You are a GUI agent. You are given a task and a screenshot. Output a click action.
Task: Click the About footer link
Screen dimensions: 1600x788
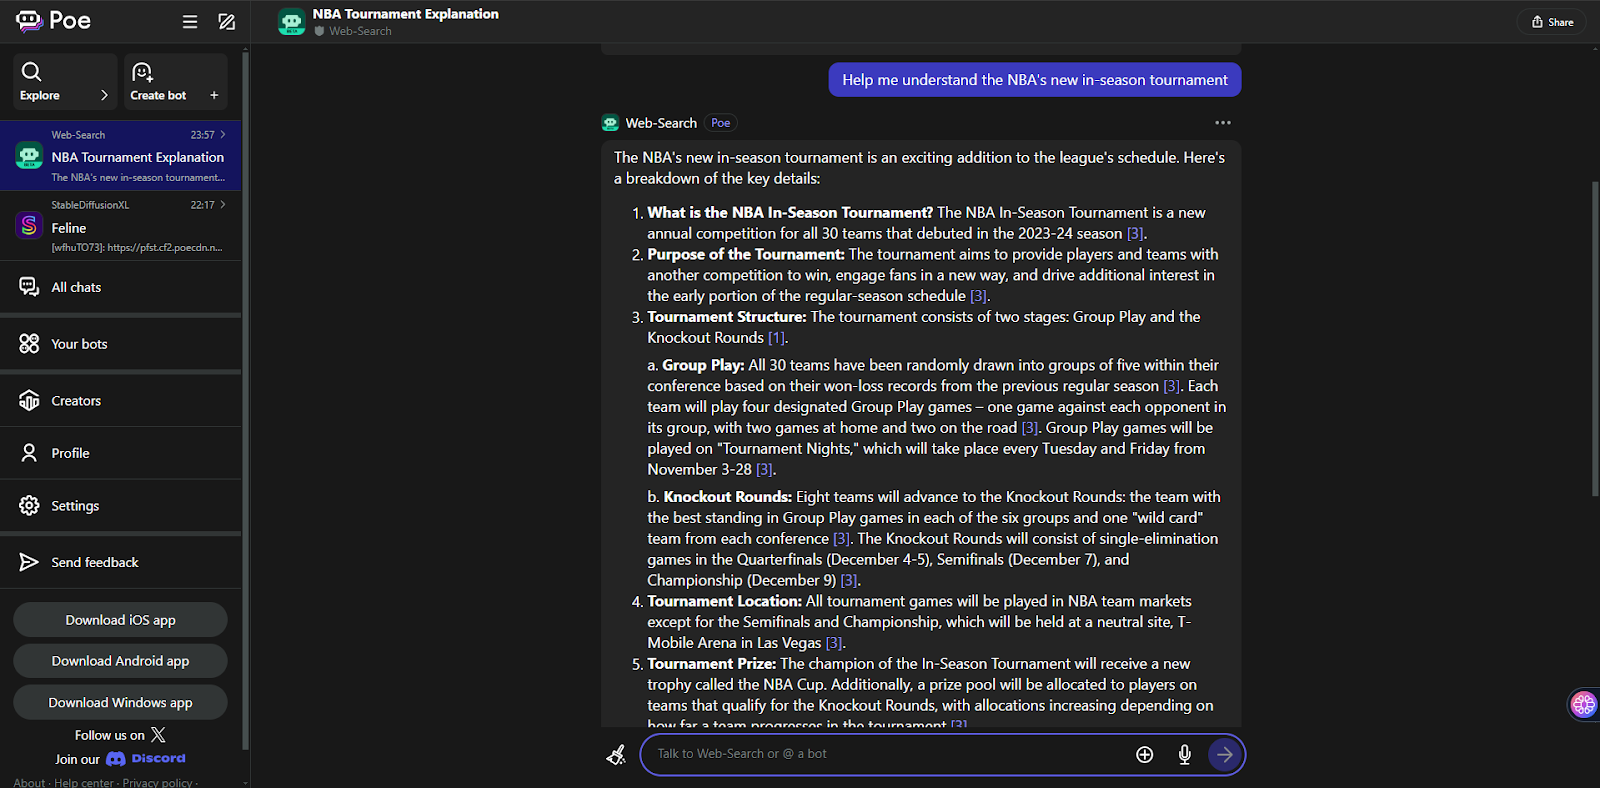[29, 782]
